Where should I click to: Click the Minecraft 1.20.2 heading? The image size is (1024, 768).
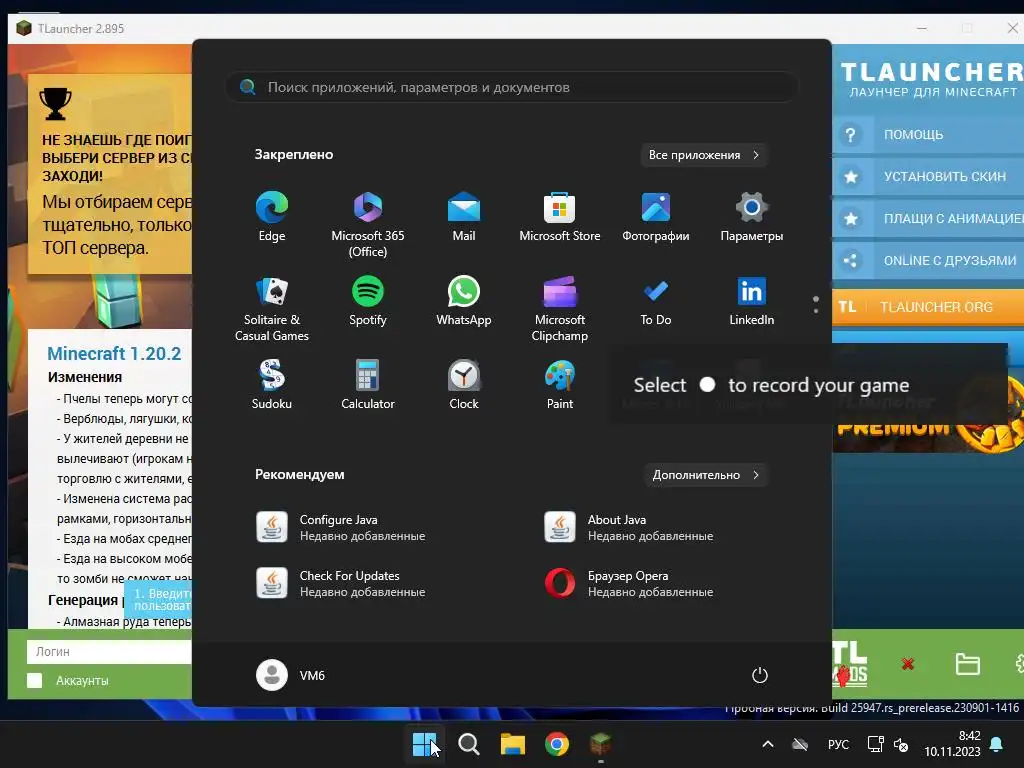pyautogui.click(x=114, y=353)
